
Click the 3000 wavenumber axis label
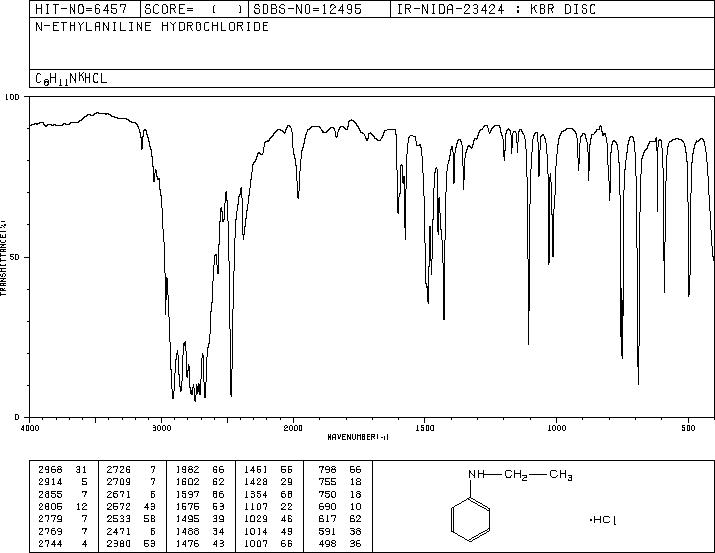(x=161, y=428)
